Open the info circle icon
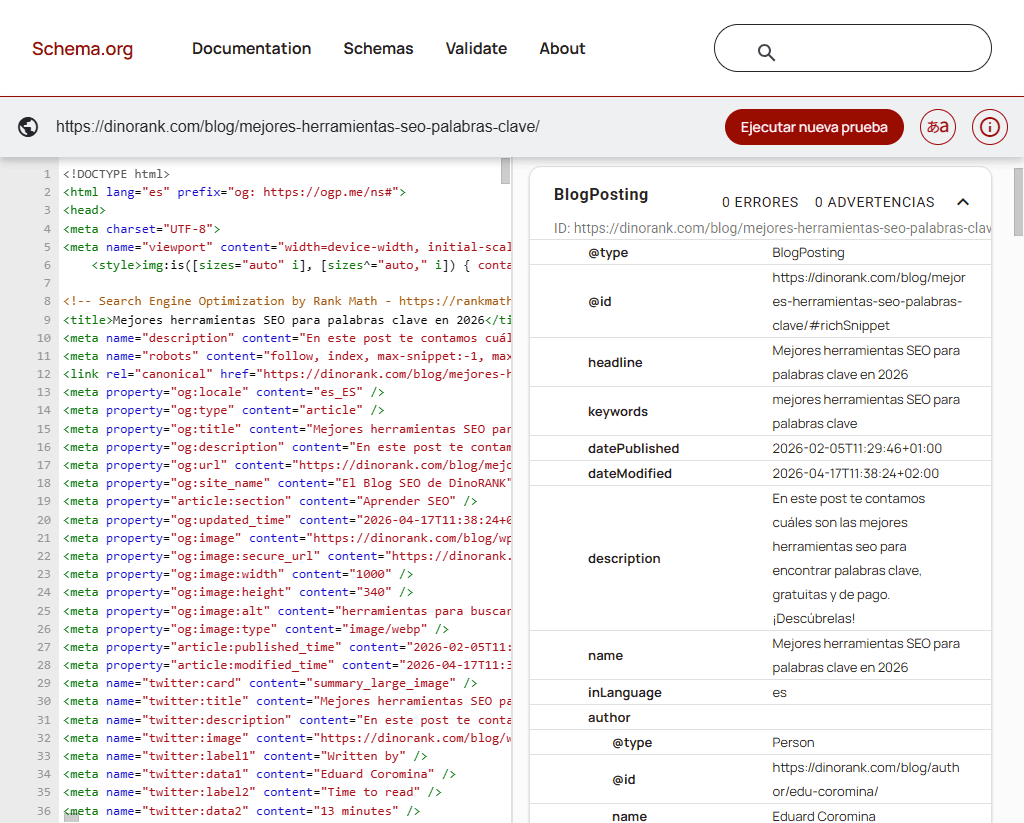Viewport: 1024px width, 823px height. coord(989,127)
